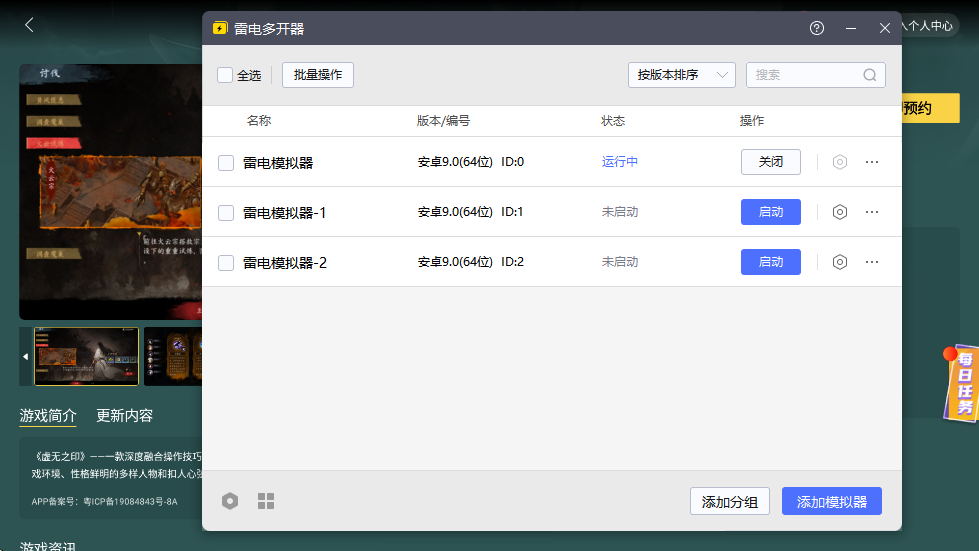Click 批量操作 button
Screen dimensions: 979x551
tap(318, 75)
